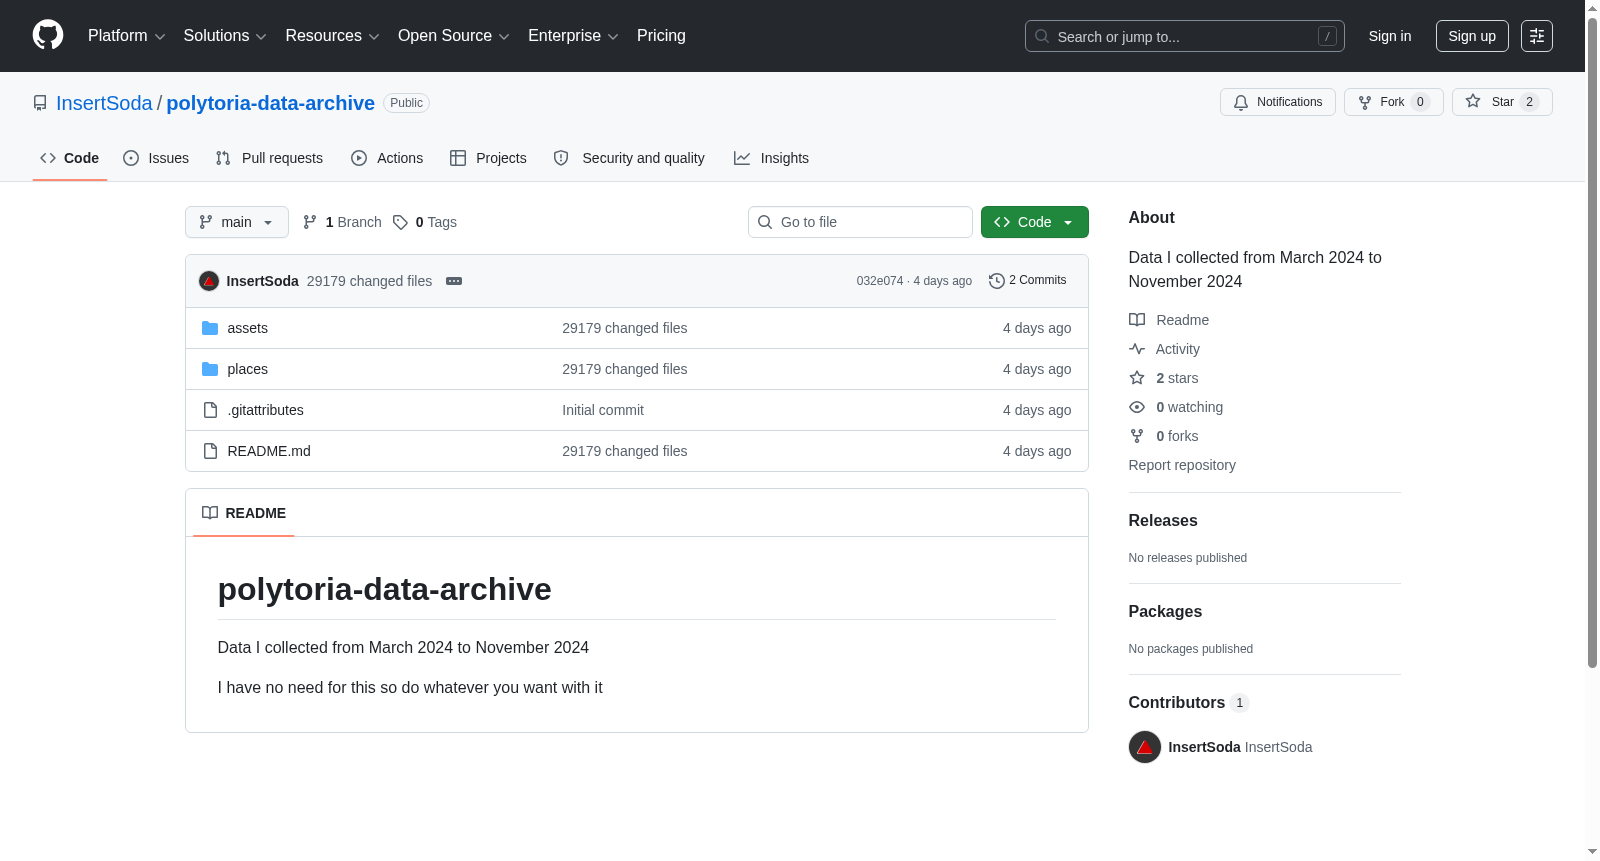
Task: Star the repository
Action: [x=1502, y=102]
